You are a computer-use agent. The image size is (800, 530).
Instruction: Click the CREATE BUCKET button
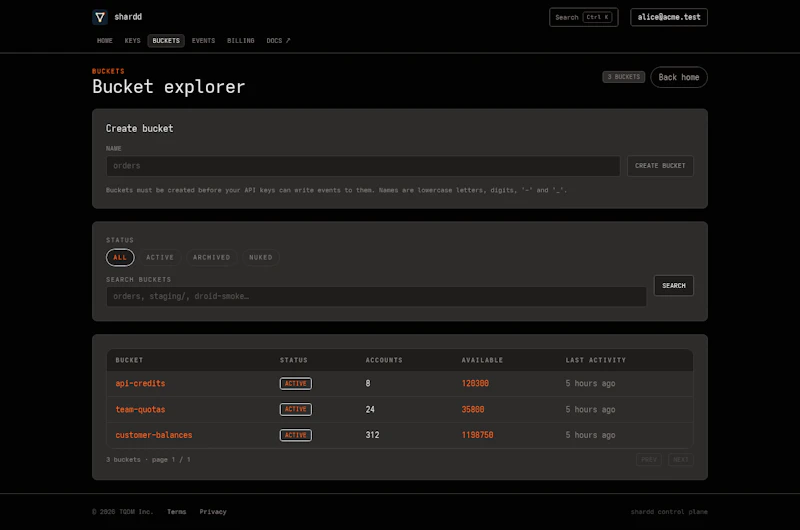point(660,166)
